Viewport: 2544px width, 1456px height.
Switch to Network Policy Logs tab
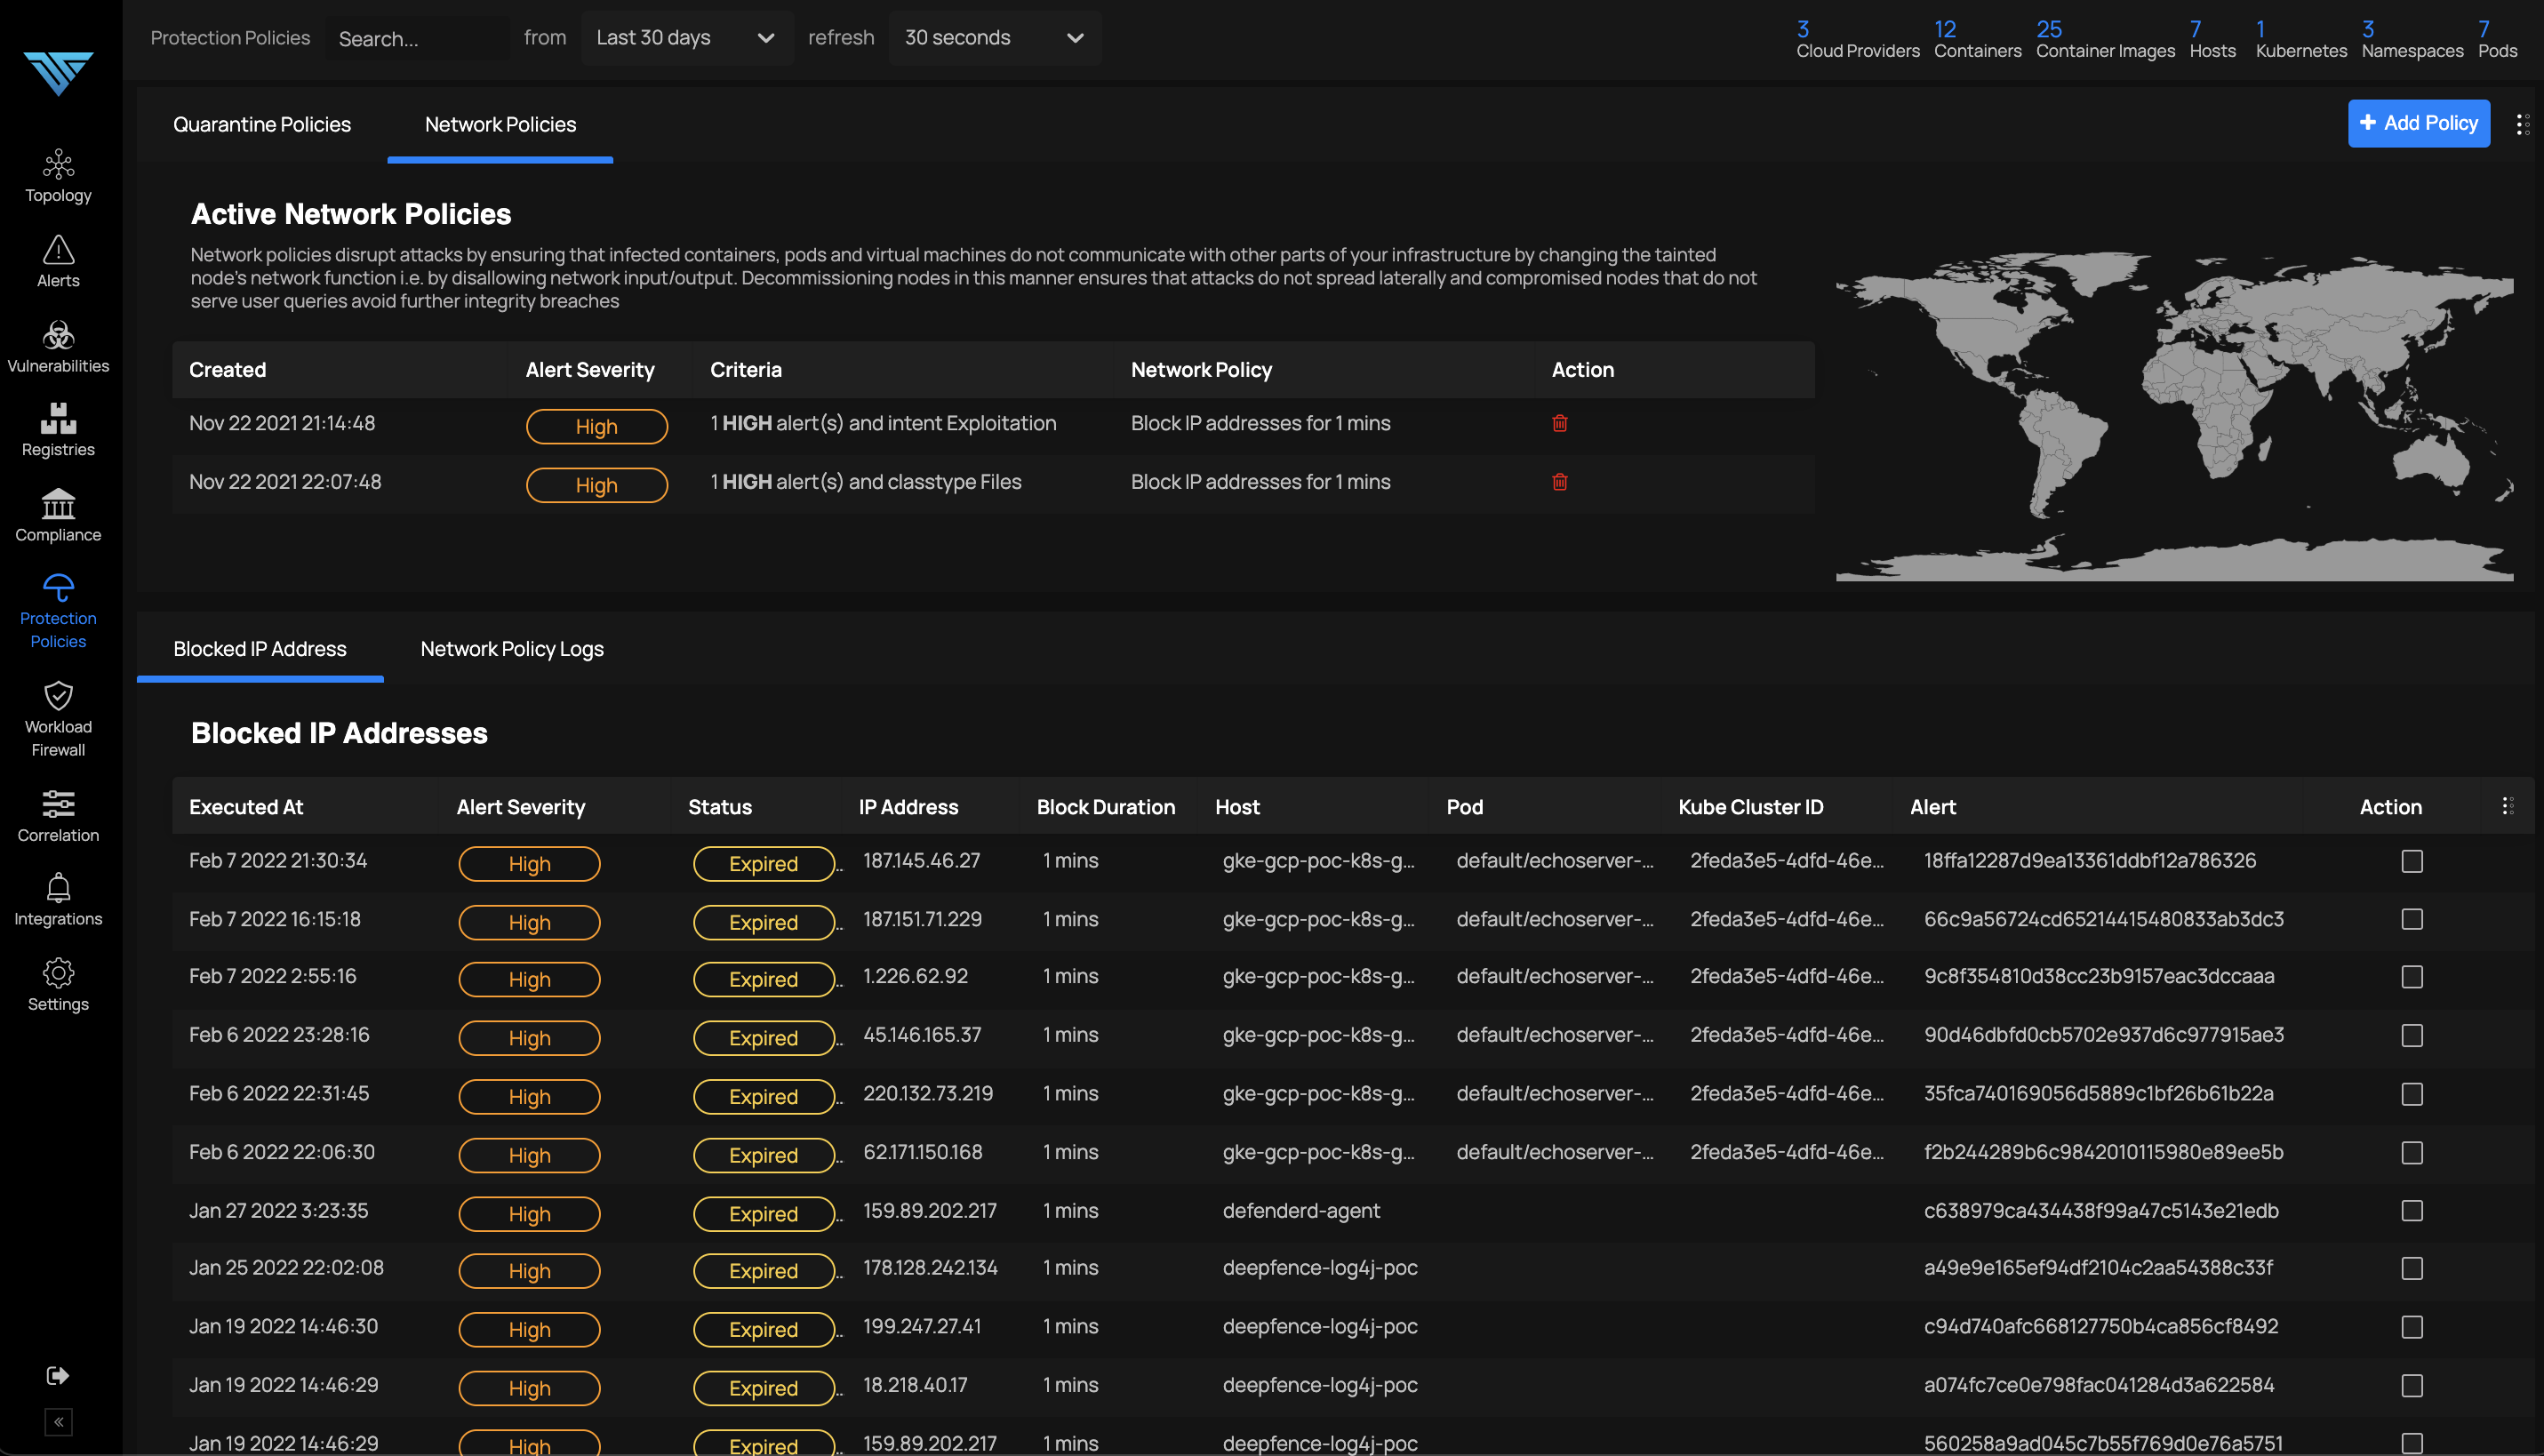pyautogui.click(x=512, y=649)
